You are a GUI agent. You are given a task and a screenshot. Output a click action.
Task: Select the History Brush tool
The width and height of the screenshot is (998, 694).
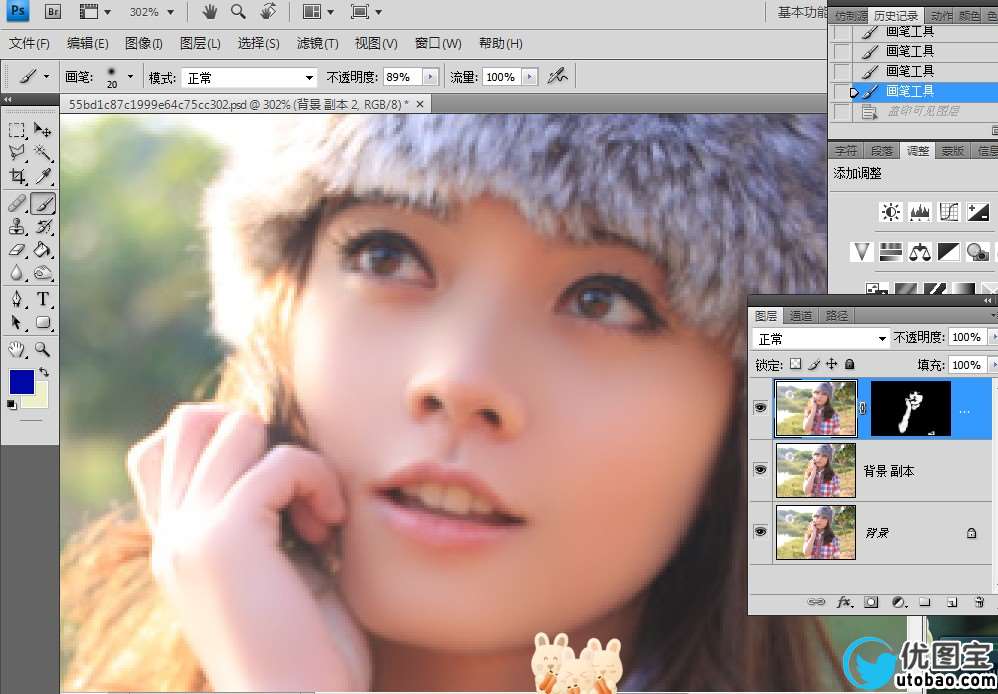[43, 227]
